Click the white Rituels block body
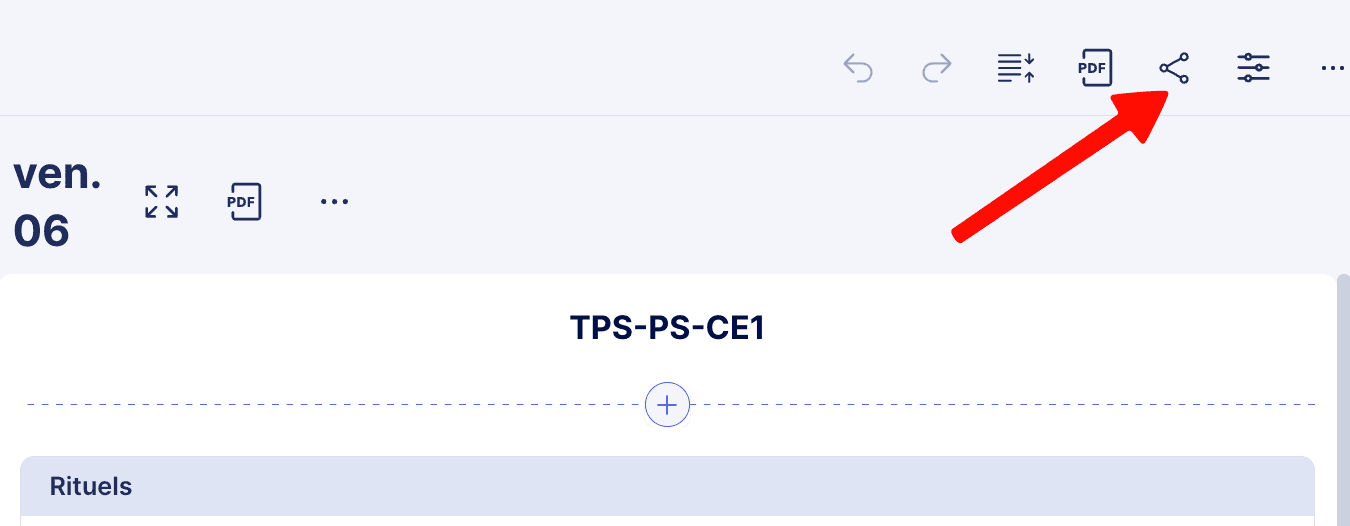 click(x=667, y=521)
